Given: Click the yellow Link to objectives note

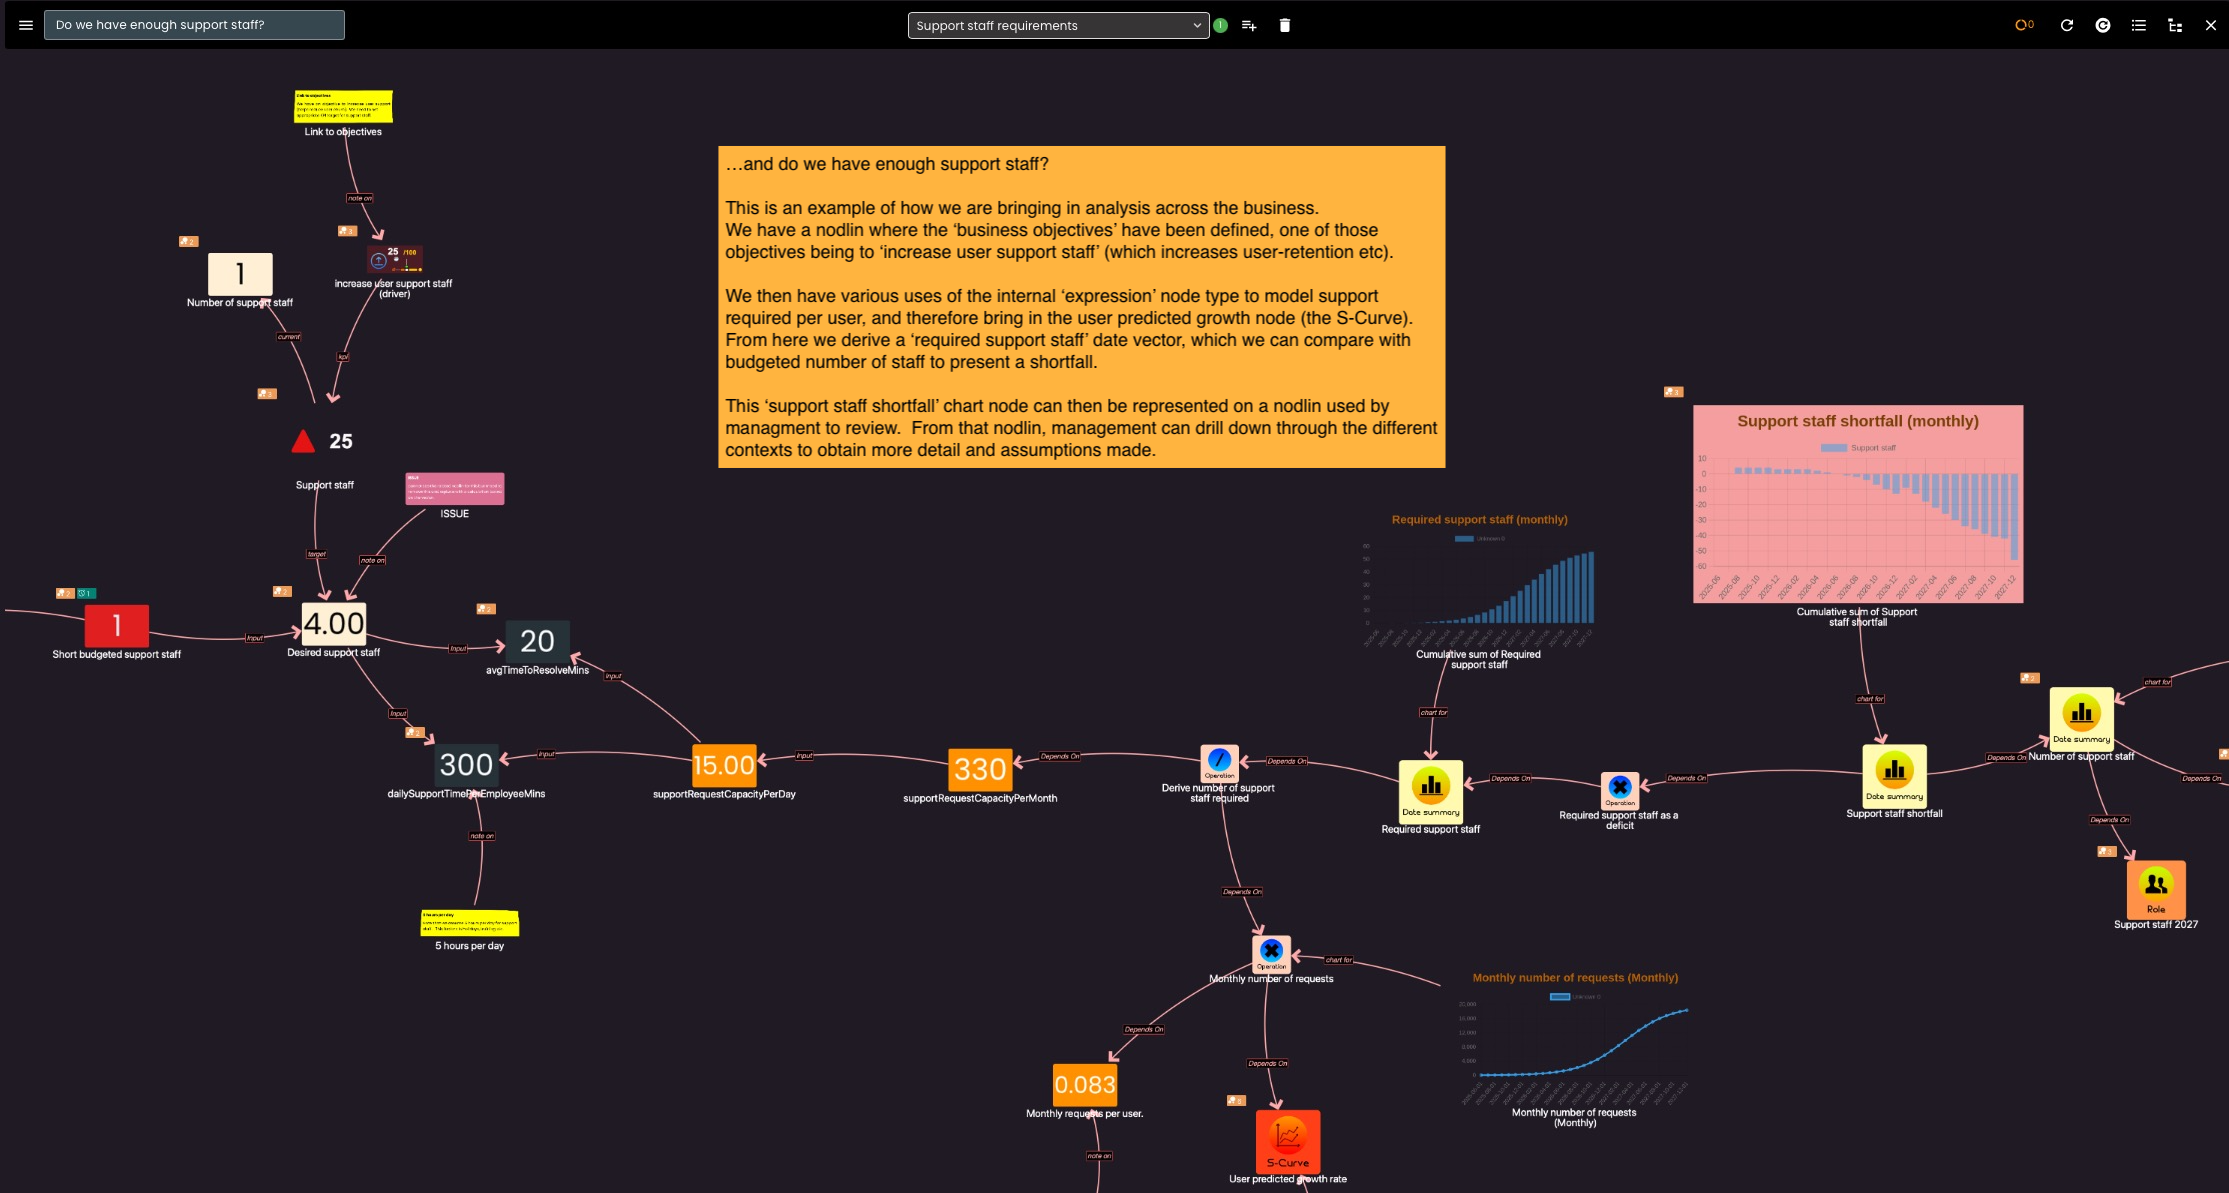Looking at the screenshot, I should pos(343,106).
